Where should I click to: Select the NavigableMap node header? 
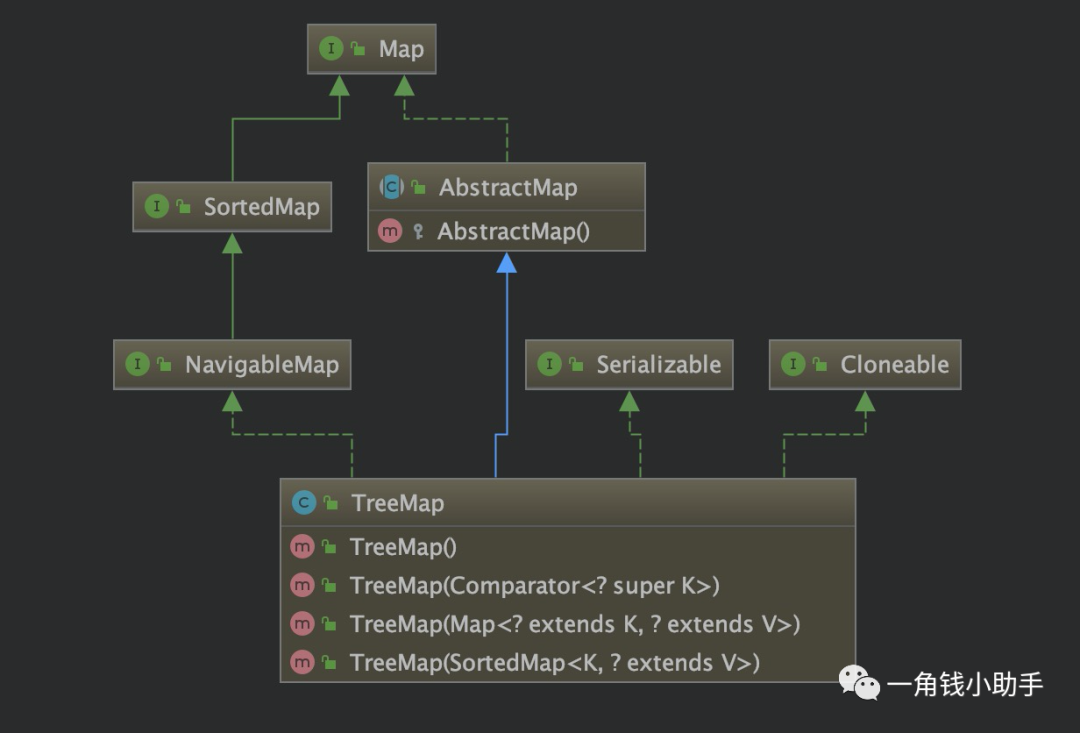click(x=232, y=364)
